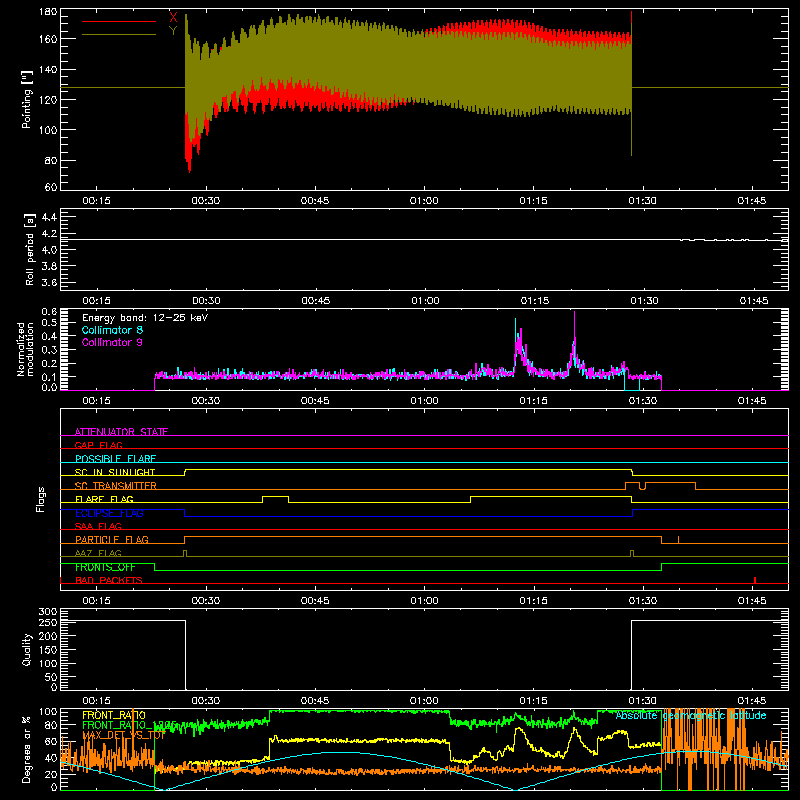This screenshot has width=800, height=800.
Task: Click the olive legend line sample
Action: (x=119, y=35)
